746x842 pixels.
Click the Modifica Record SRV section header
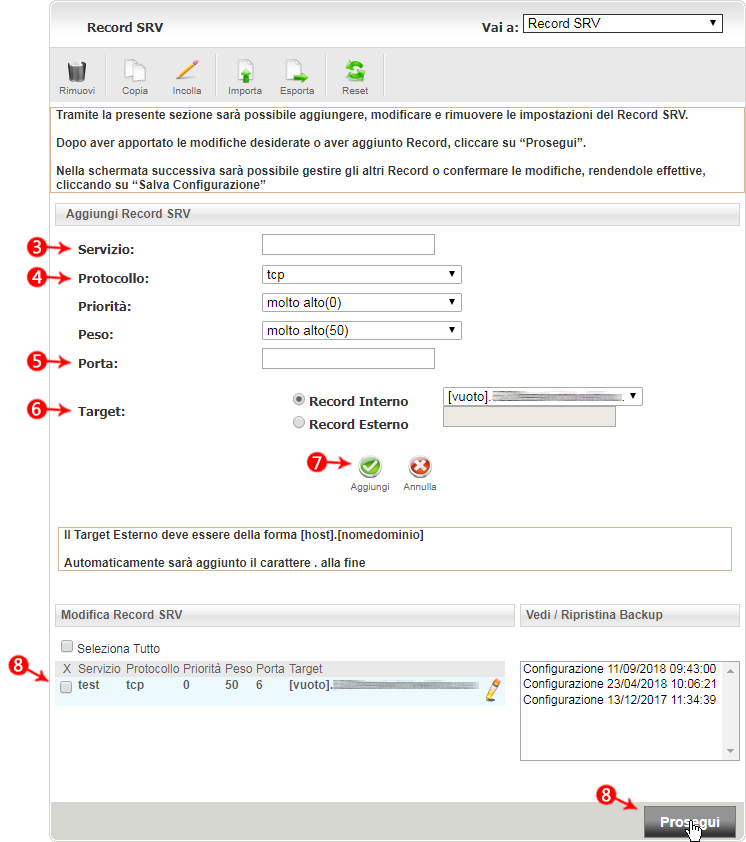285,615
